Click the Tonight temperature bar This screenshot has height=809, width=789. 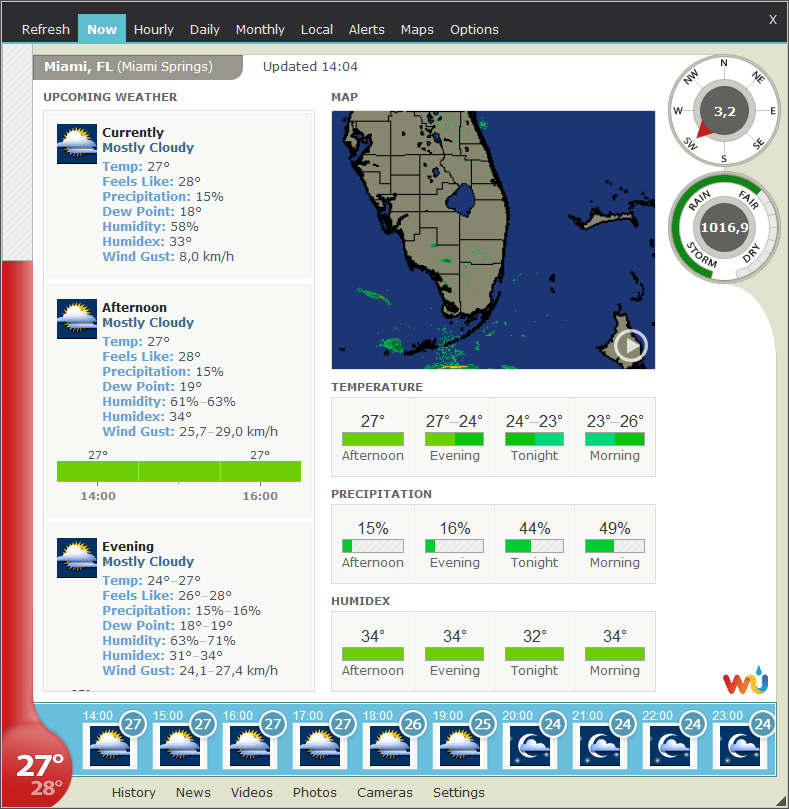[x=534, y=439]
